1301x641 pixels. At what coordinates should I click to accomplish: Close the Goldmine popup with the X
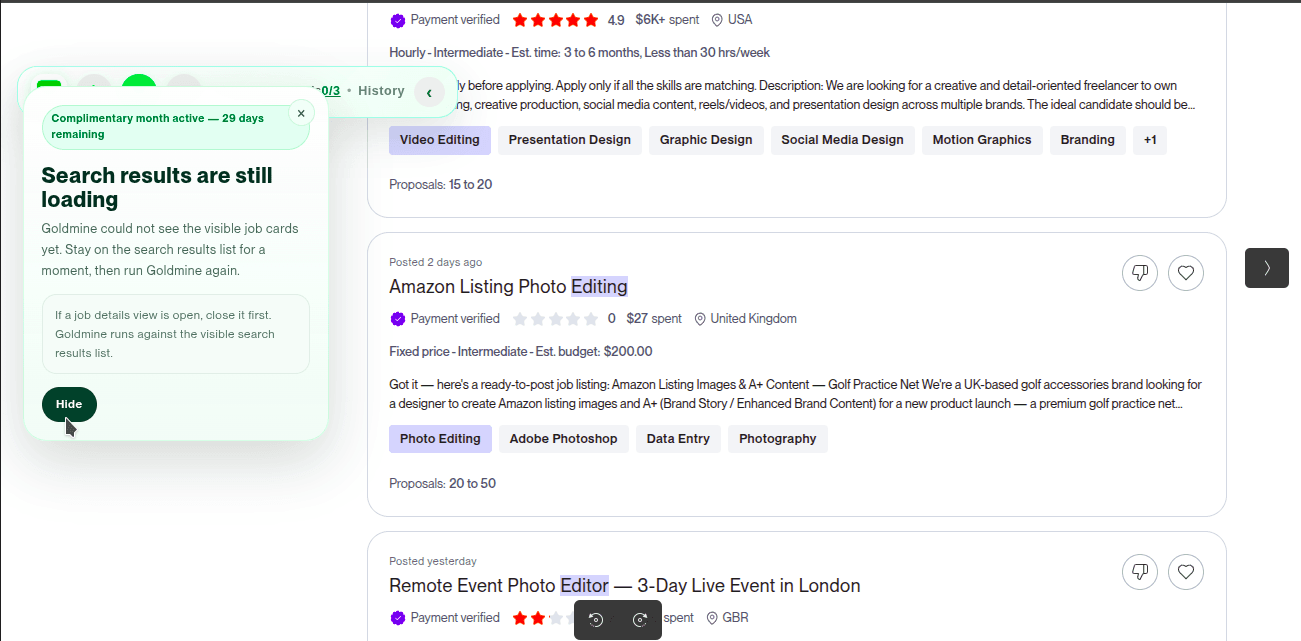tap(301, 113)
